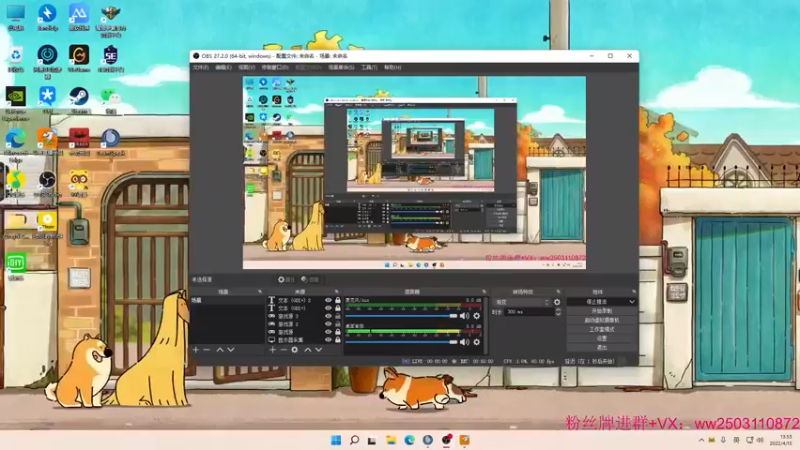Pop out the Sources dock panel
The height and width of the screenshot is (450, 800).
(x=336, y=292)
